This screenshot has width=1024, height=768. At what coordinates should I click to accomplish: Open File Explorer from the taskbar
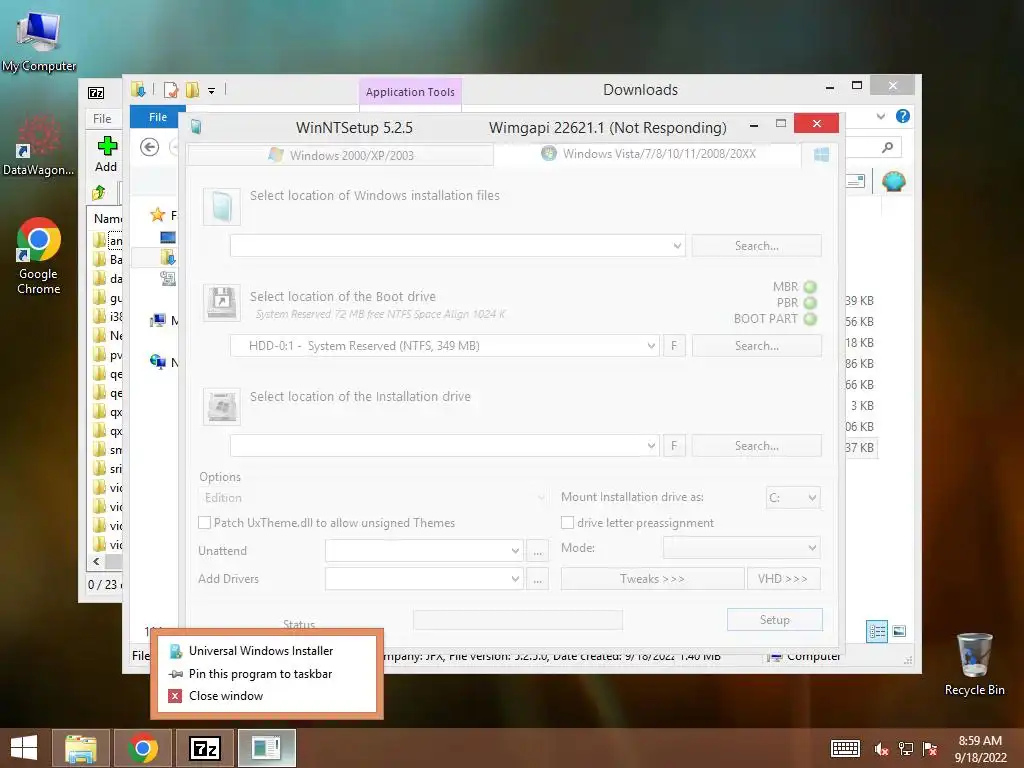click(80, 748)
